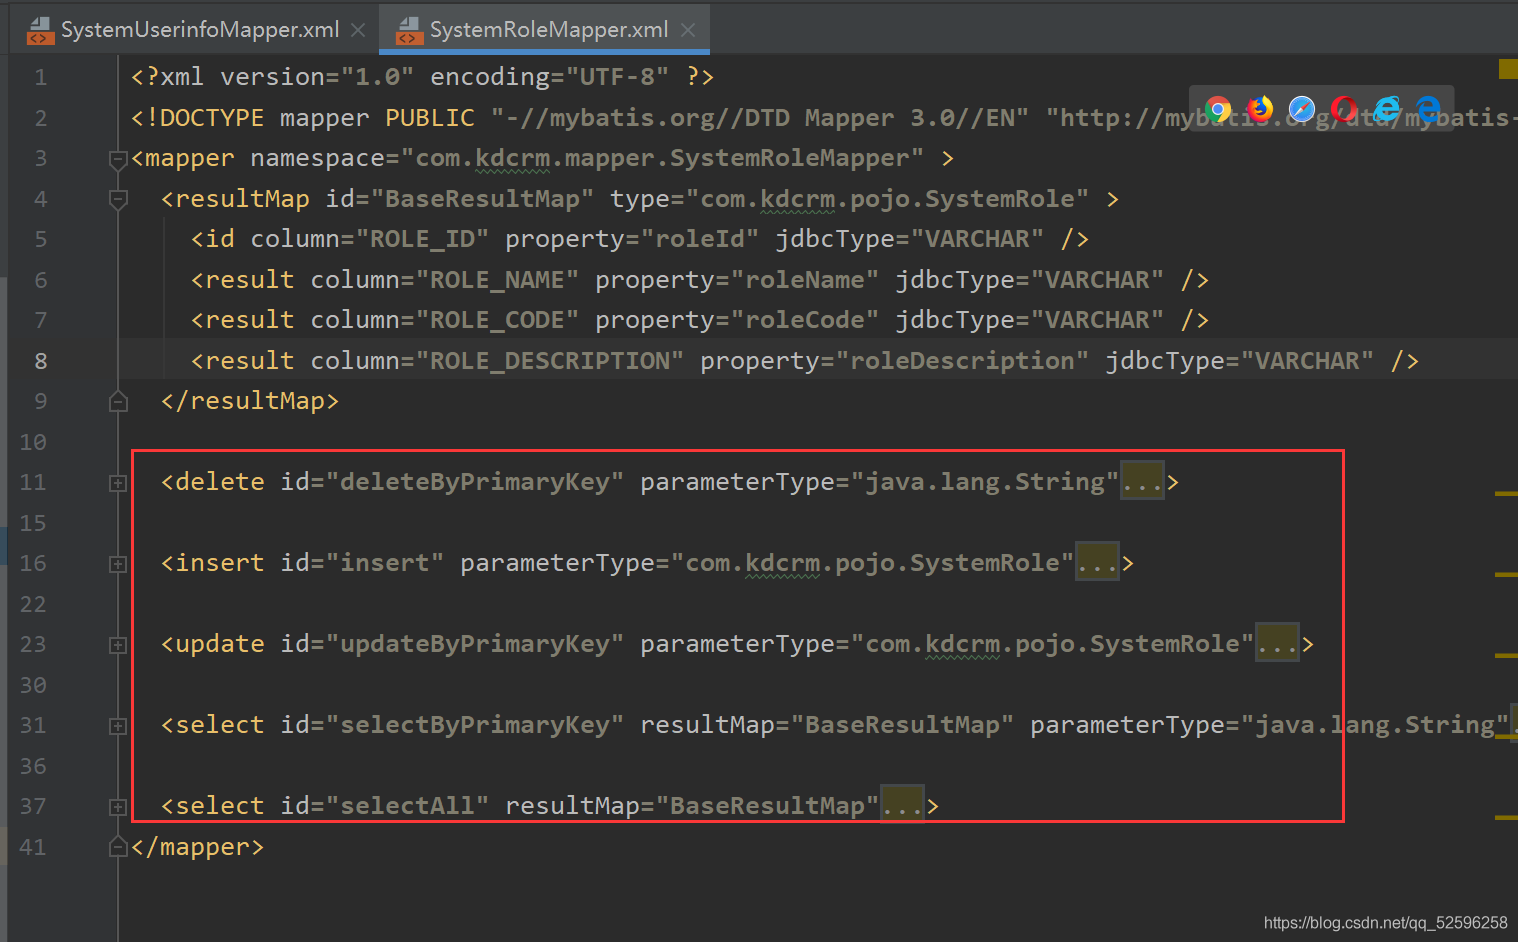Screen dimensions: 1518x942
Task: Click "updateByPrimaryKey" id text
Action: coord(475,644)
